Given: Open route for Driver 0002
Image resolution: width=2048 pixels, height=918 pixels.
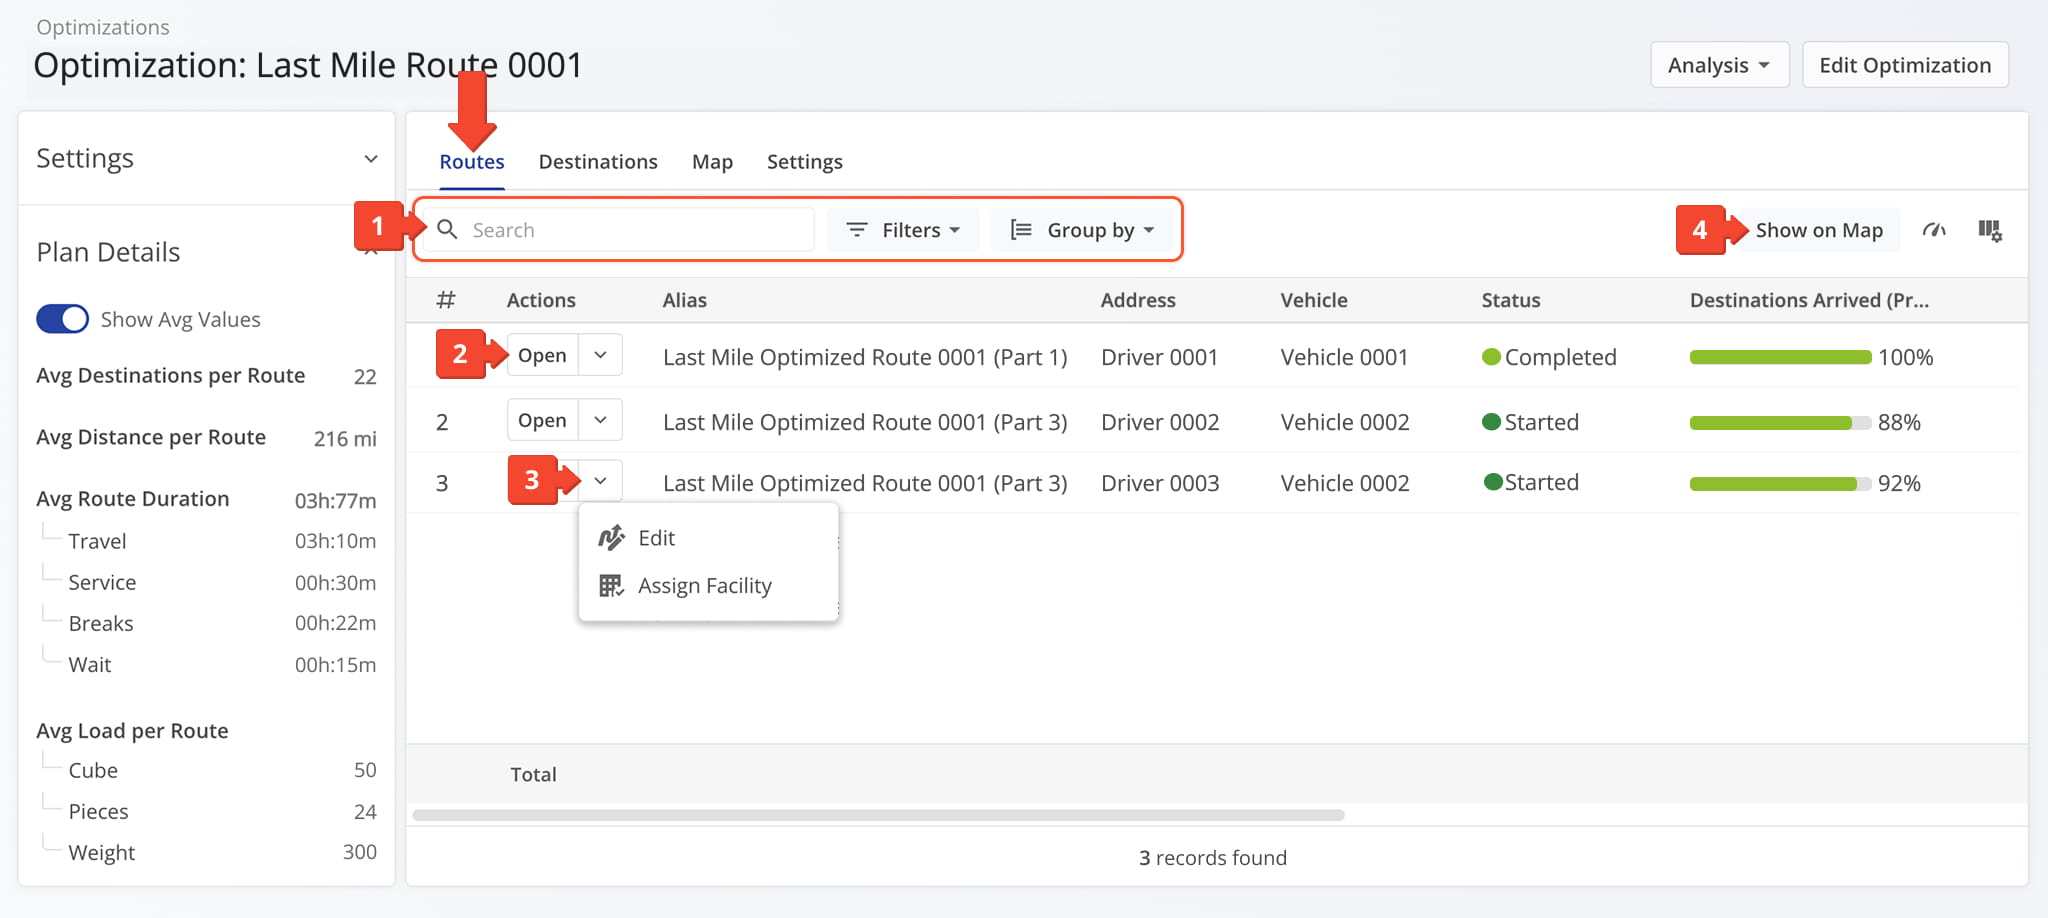Looking at the screenshot, I should click(x=542, y=420).
